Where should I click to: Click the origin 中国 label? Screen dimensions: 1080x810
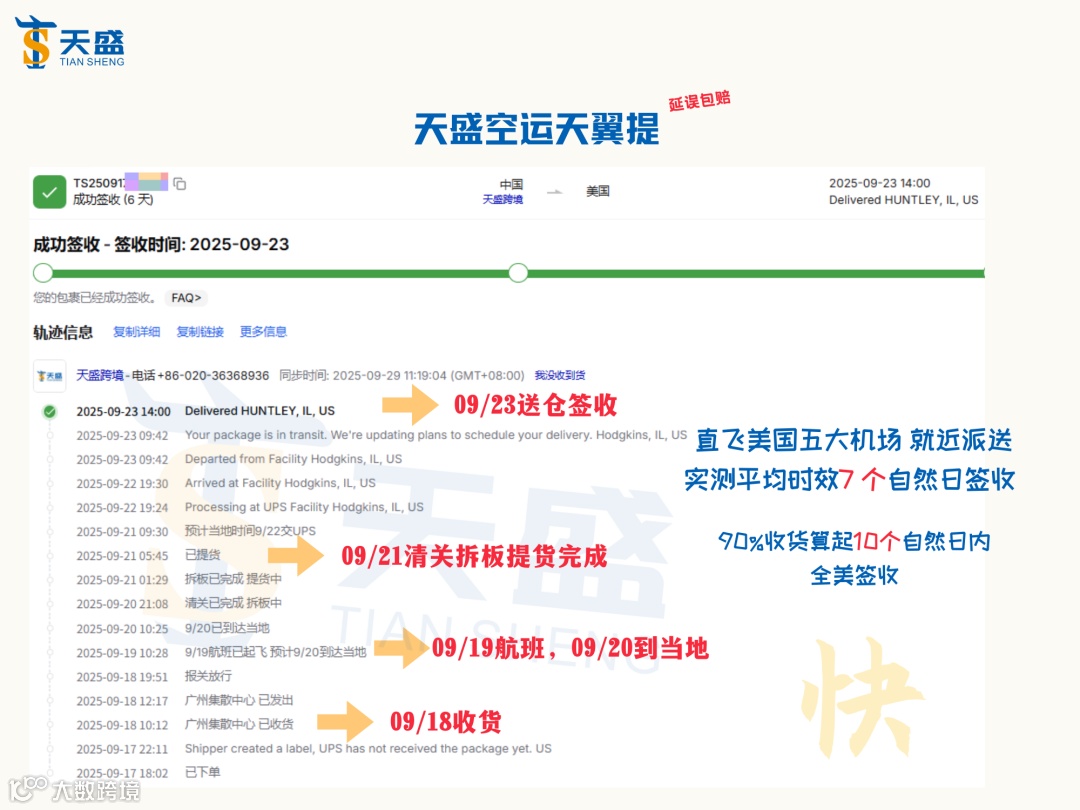coord(511,185)
